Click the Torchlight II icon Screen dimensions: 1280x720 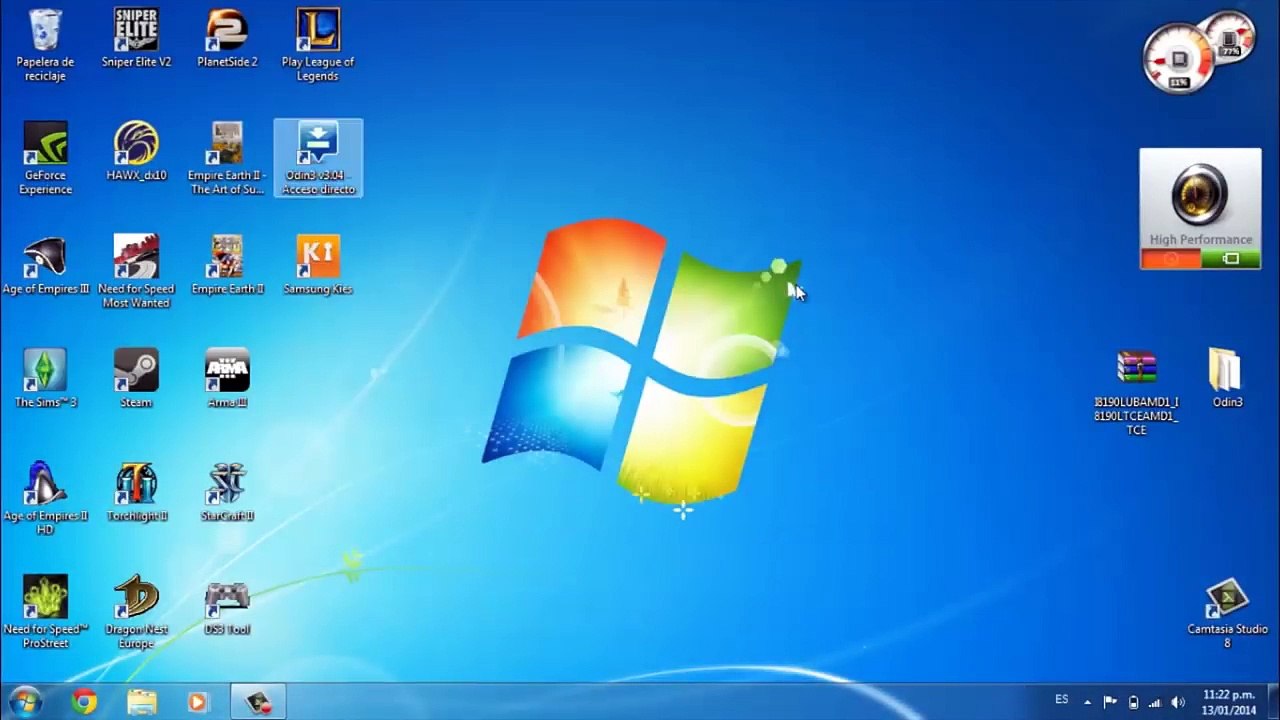pos(136,492)
